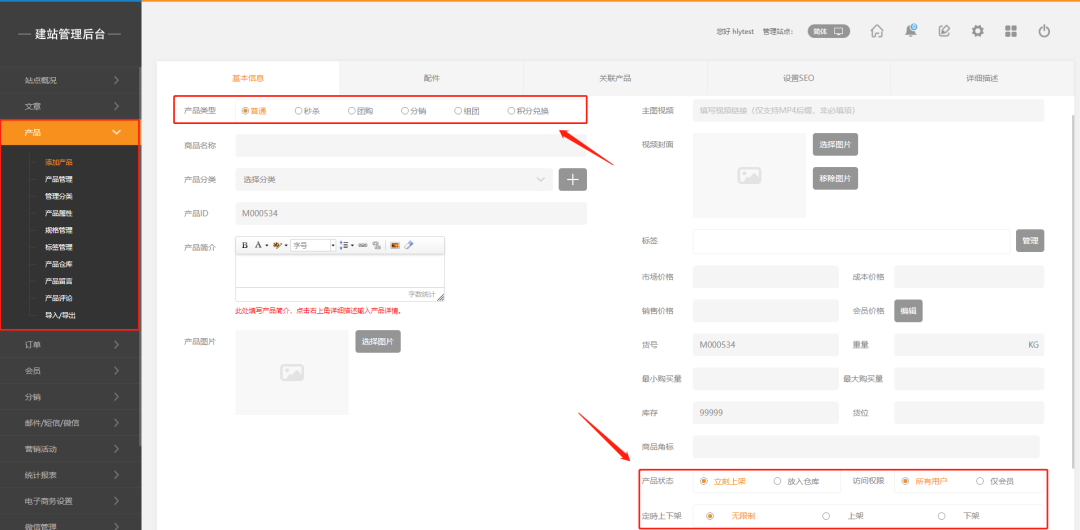Add new category with plus button
Image resolution: width=1080 pixels, height=530 pixels.
point(573,179)
